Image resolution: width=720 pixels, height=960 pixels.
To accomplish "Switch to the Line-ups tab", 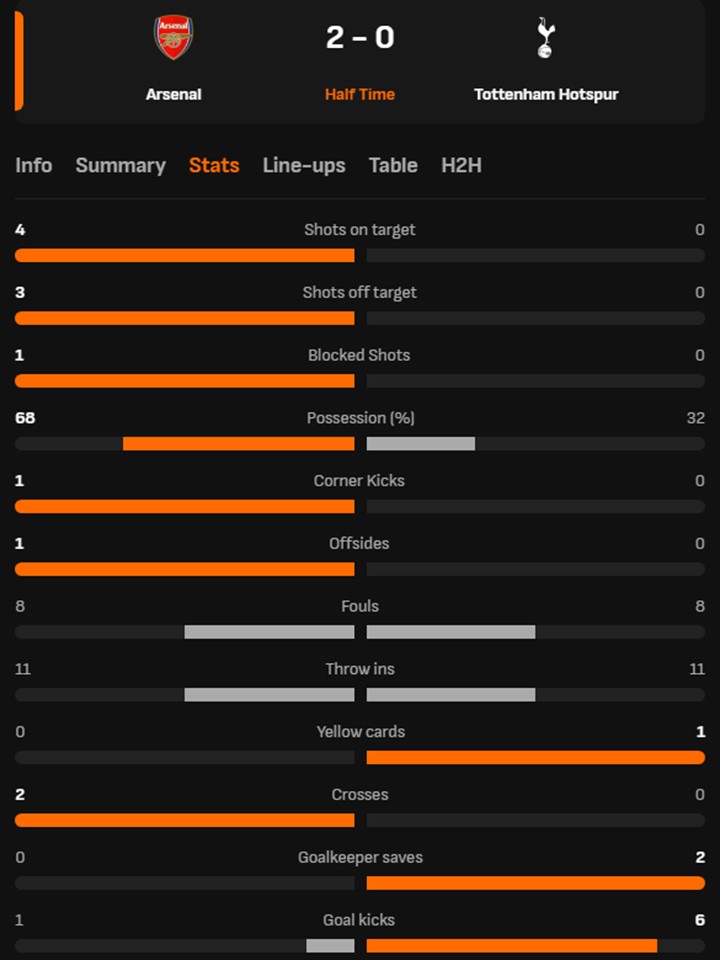I will pos(304,166).
